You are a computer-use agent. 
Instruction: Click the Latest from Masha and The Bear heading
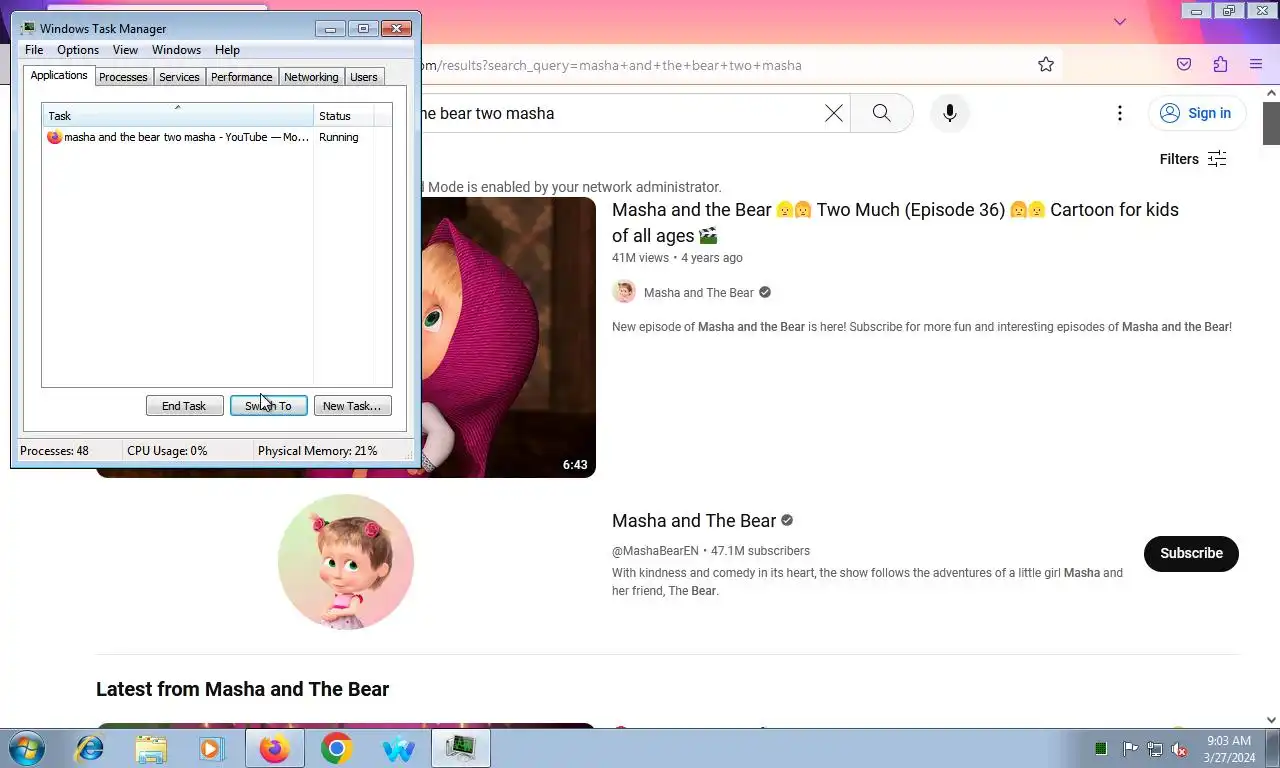point(242,689)
